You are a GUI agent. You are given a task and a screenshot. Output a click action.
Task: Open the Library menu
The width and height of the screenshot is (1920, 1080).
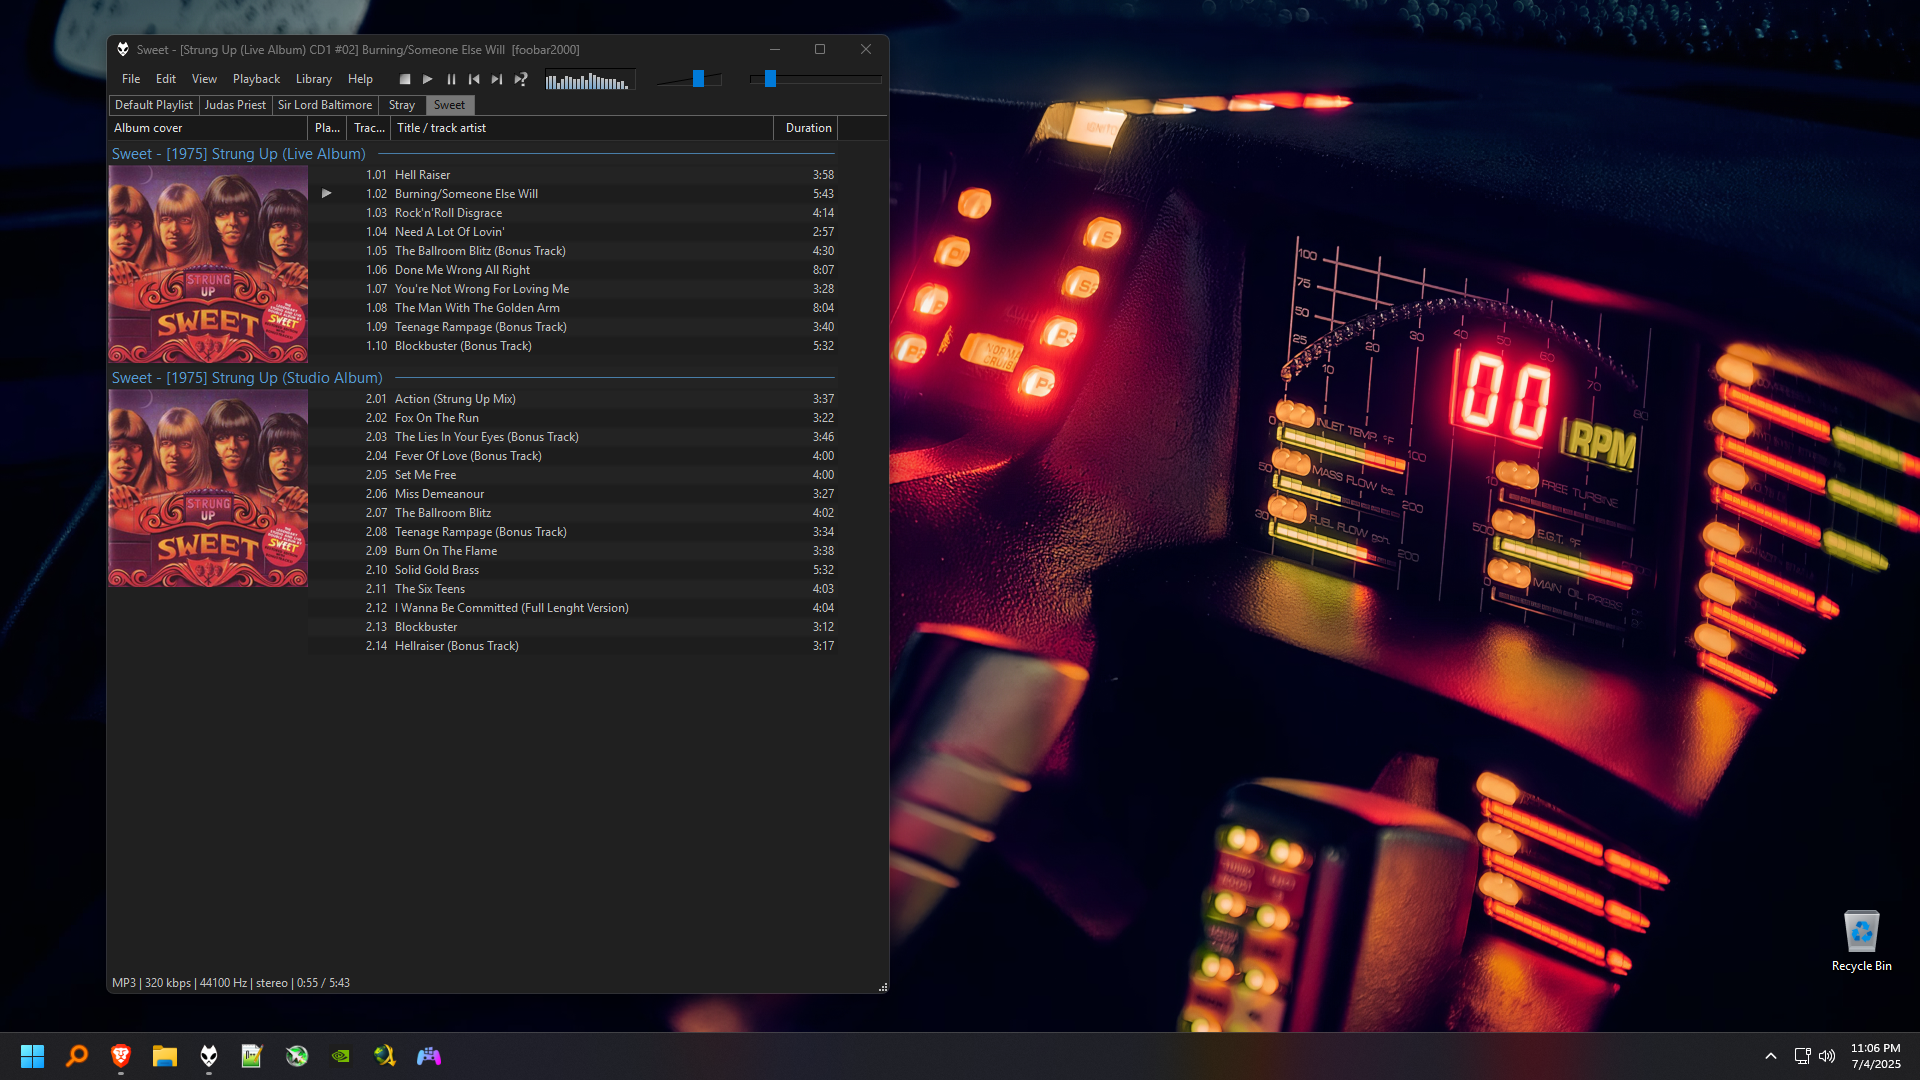(x=314, y=79)
